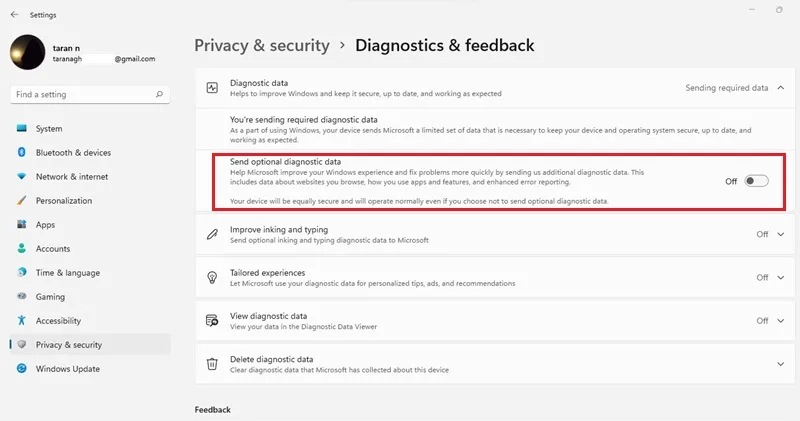Click the Windows Update sync icon

[x=21, y=368]
